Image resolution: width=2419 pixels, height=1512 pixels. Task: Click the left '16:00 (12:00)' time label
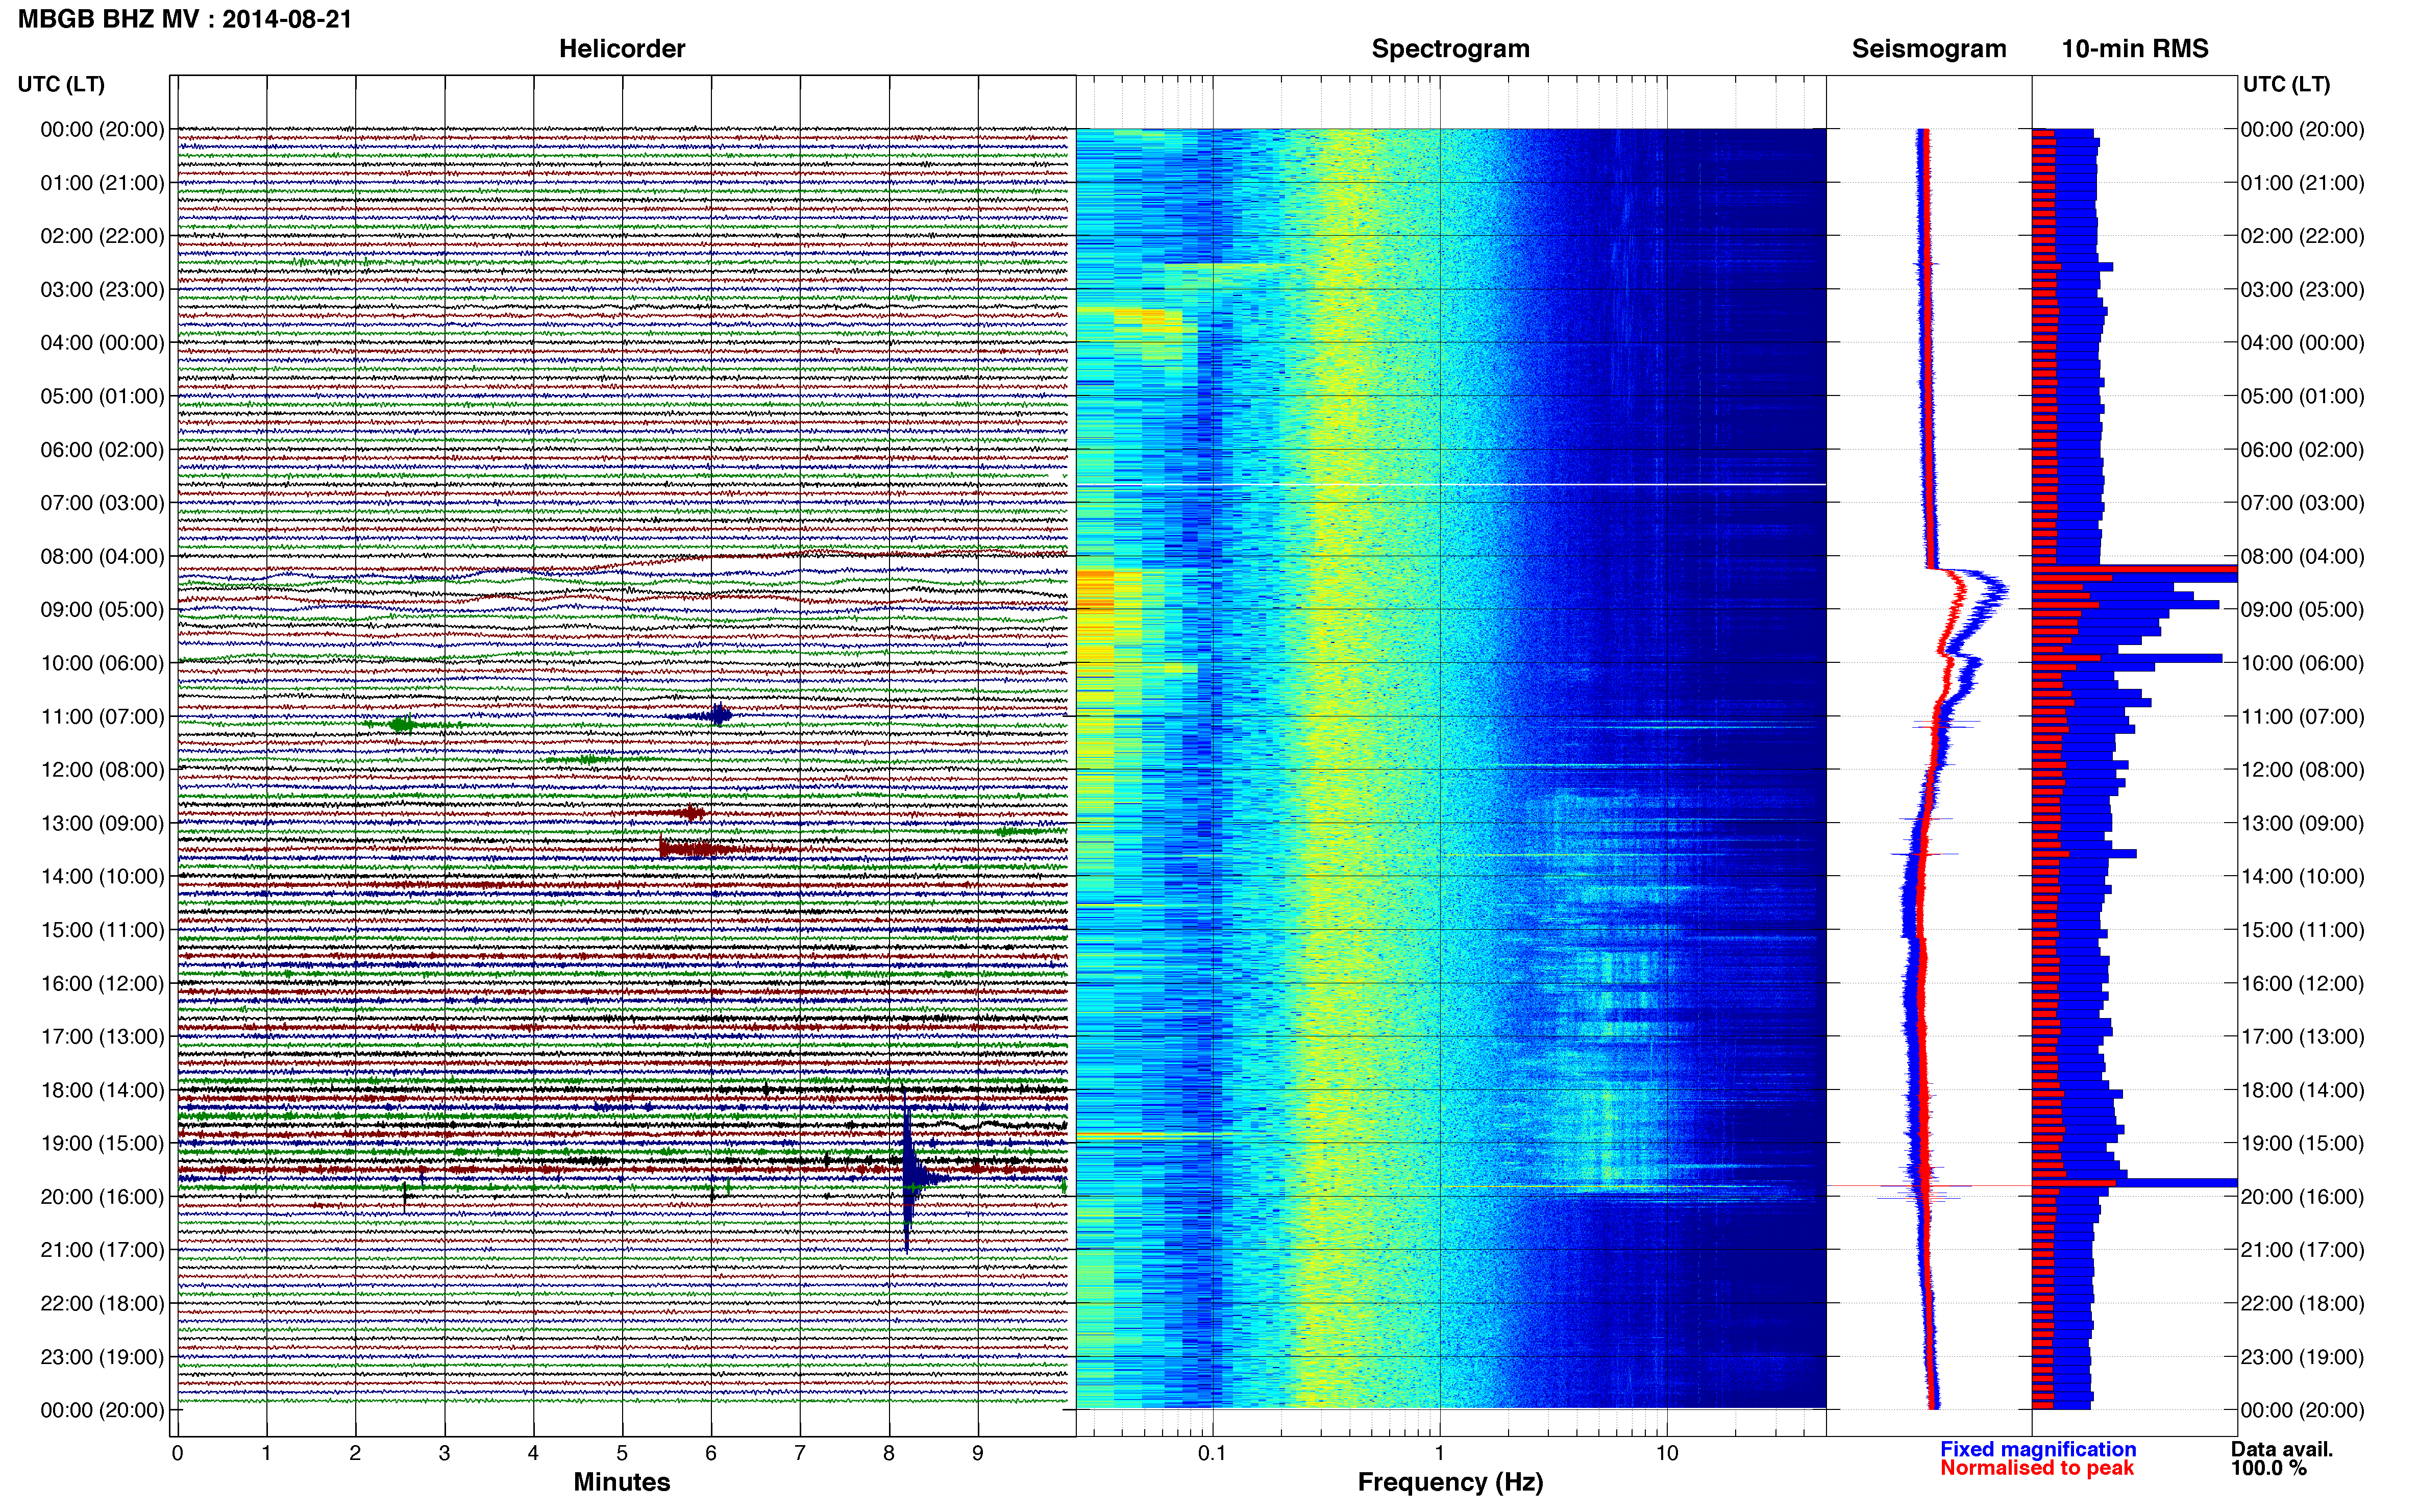[x=102, y=983]
